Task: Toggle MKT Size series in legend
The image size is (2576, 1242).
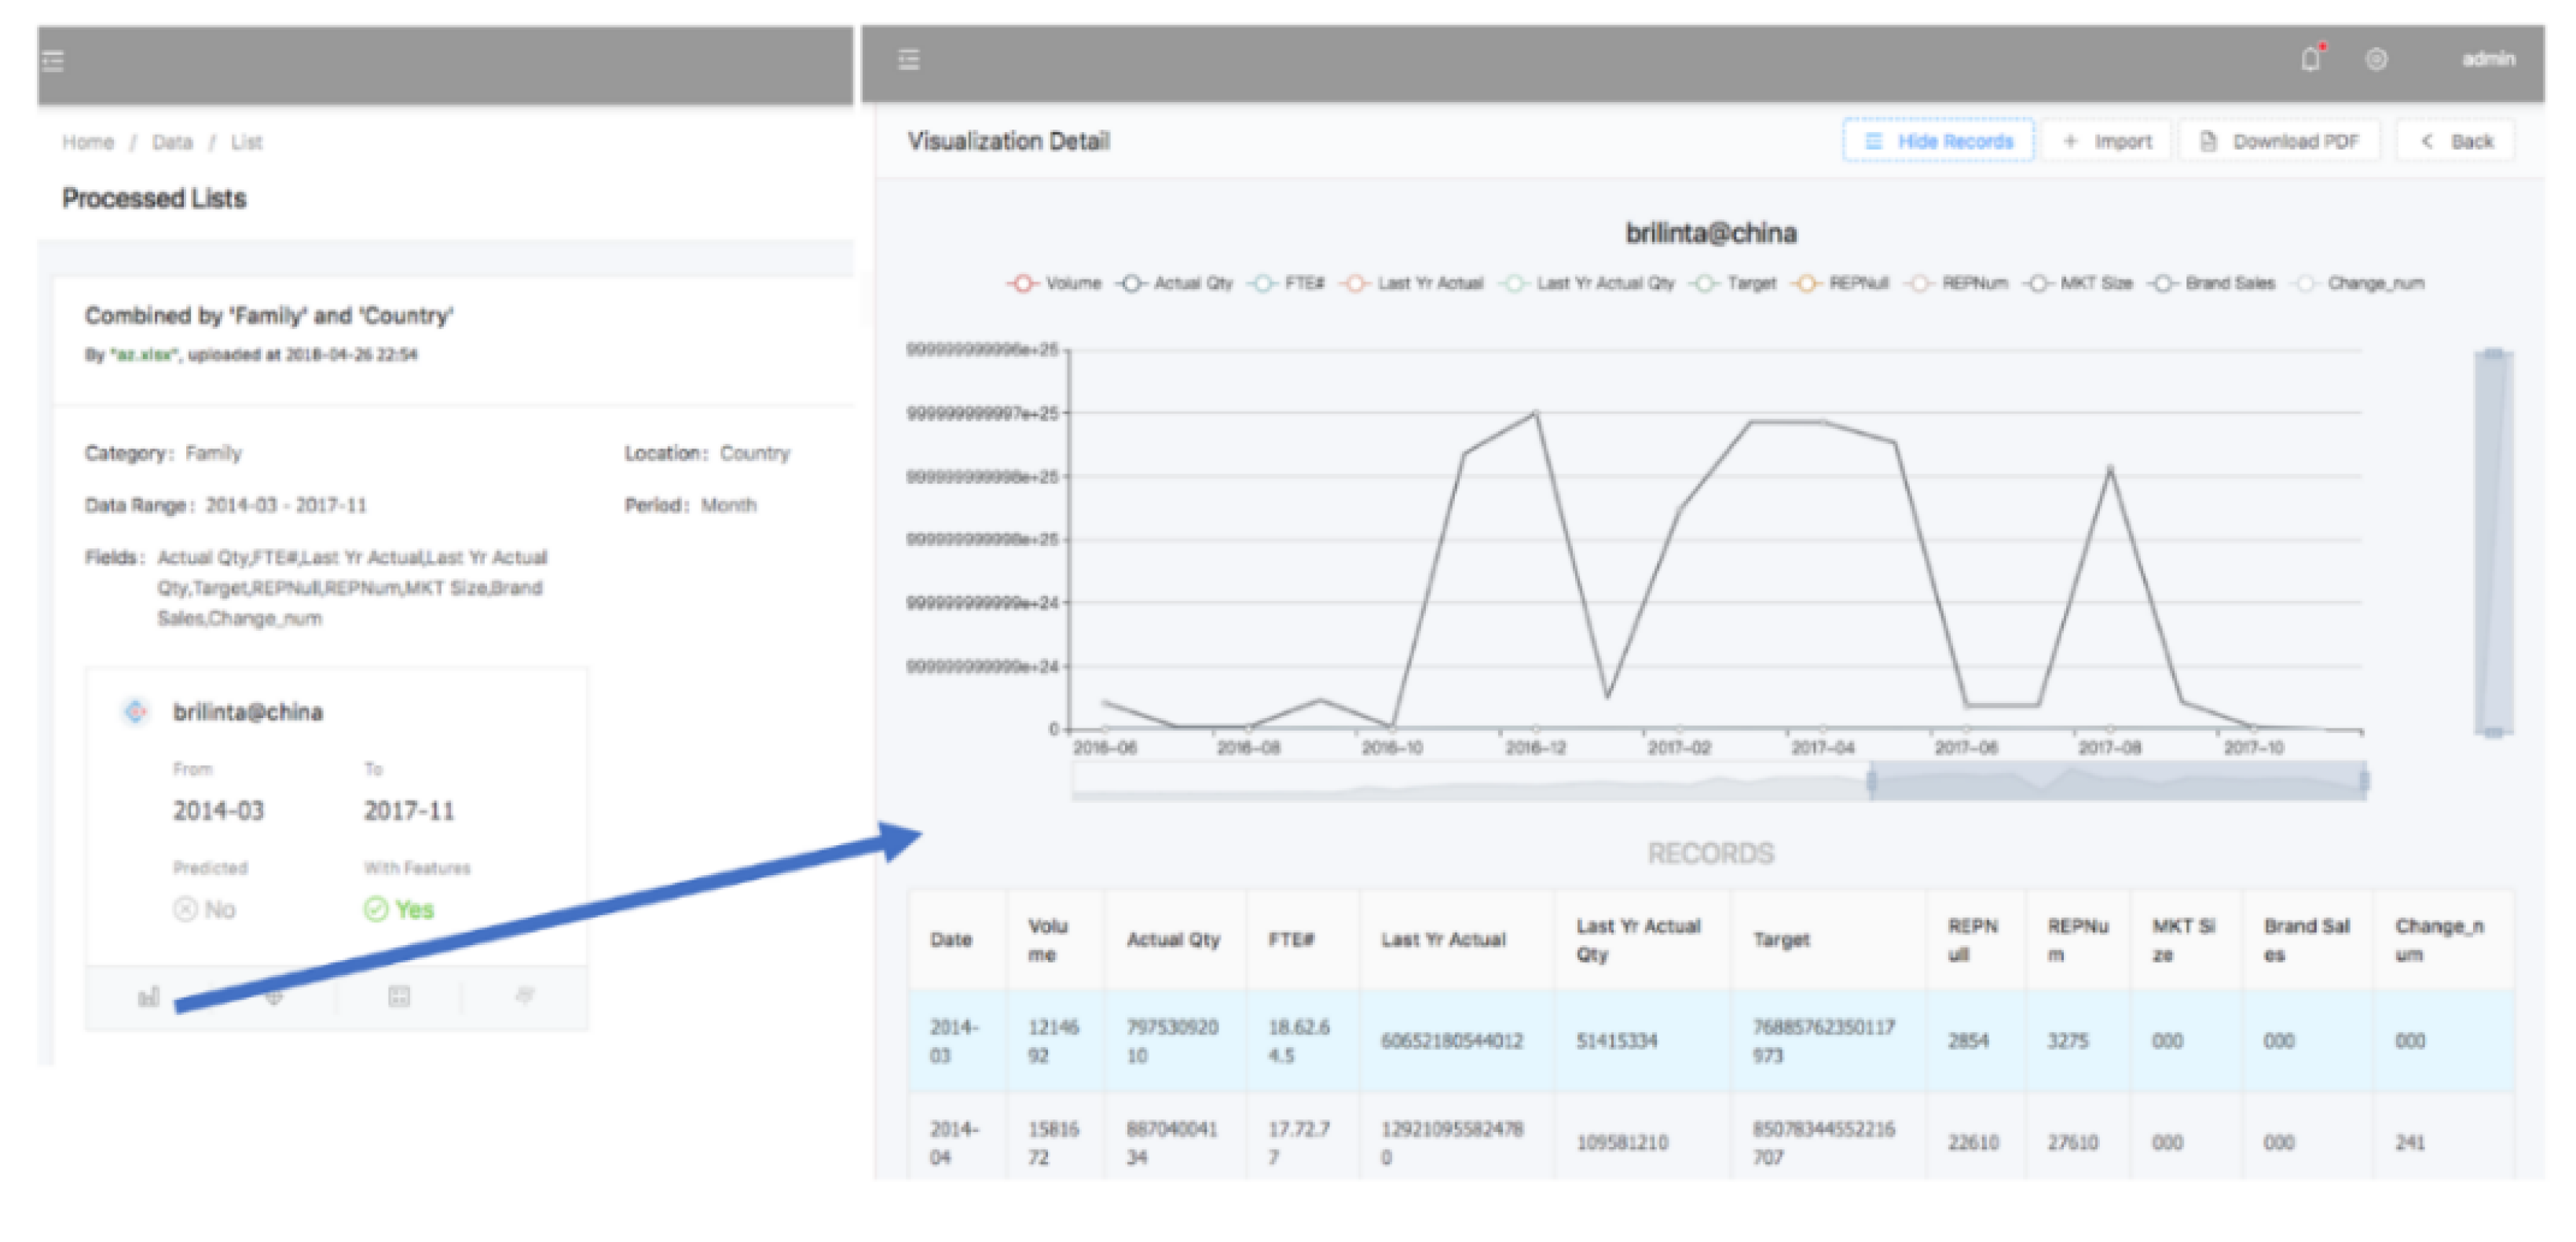Action: tap(2078, 283)
